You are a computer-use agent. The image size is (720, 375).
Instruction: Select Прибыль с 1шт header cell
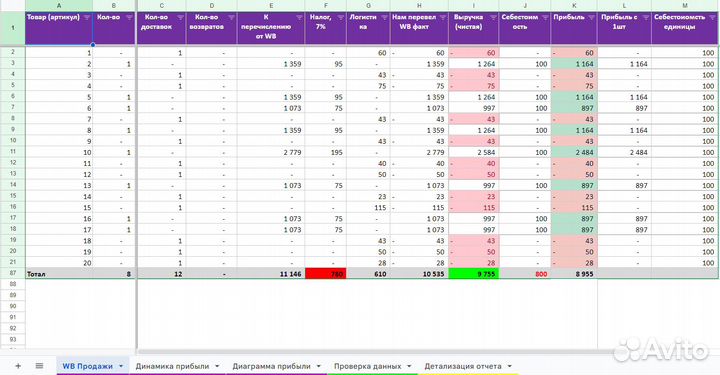pyautogui.click(x=624, y=28)
